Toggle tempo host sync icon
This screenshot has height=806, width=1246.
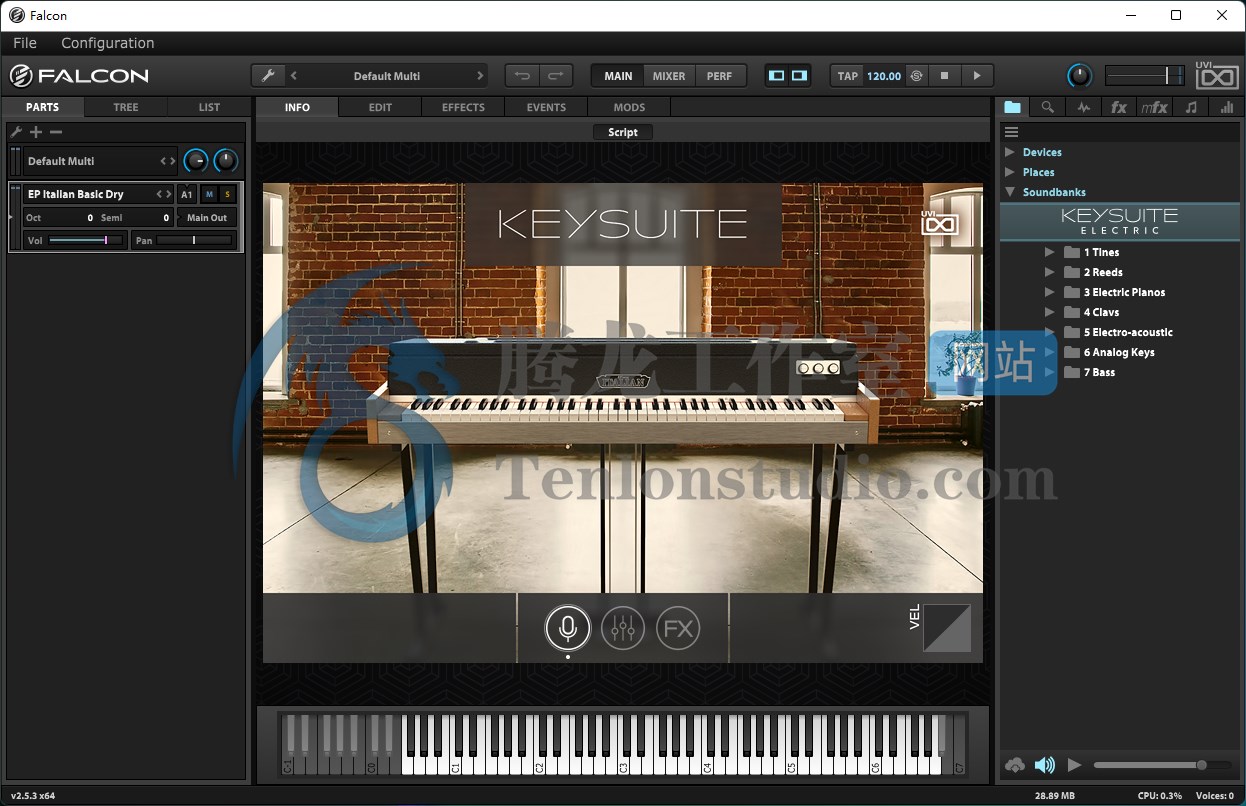click(915, 76)
